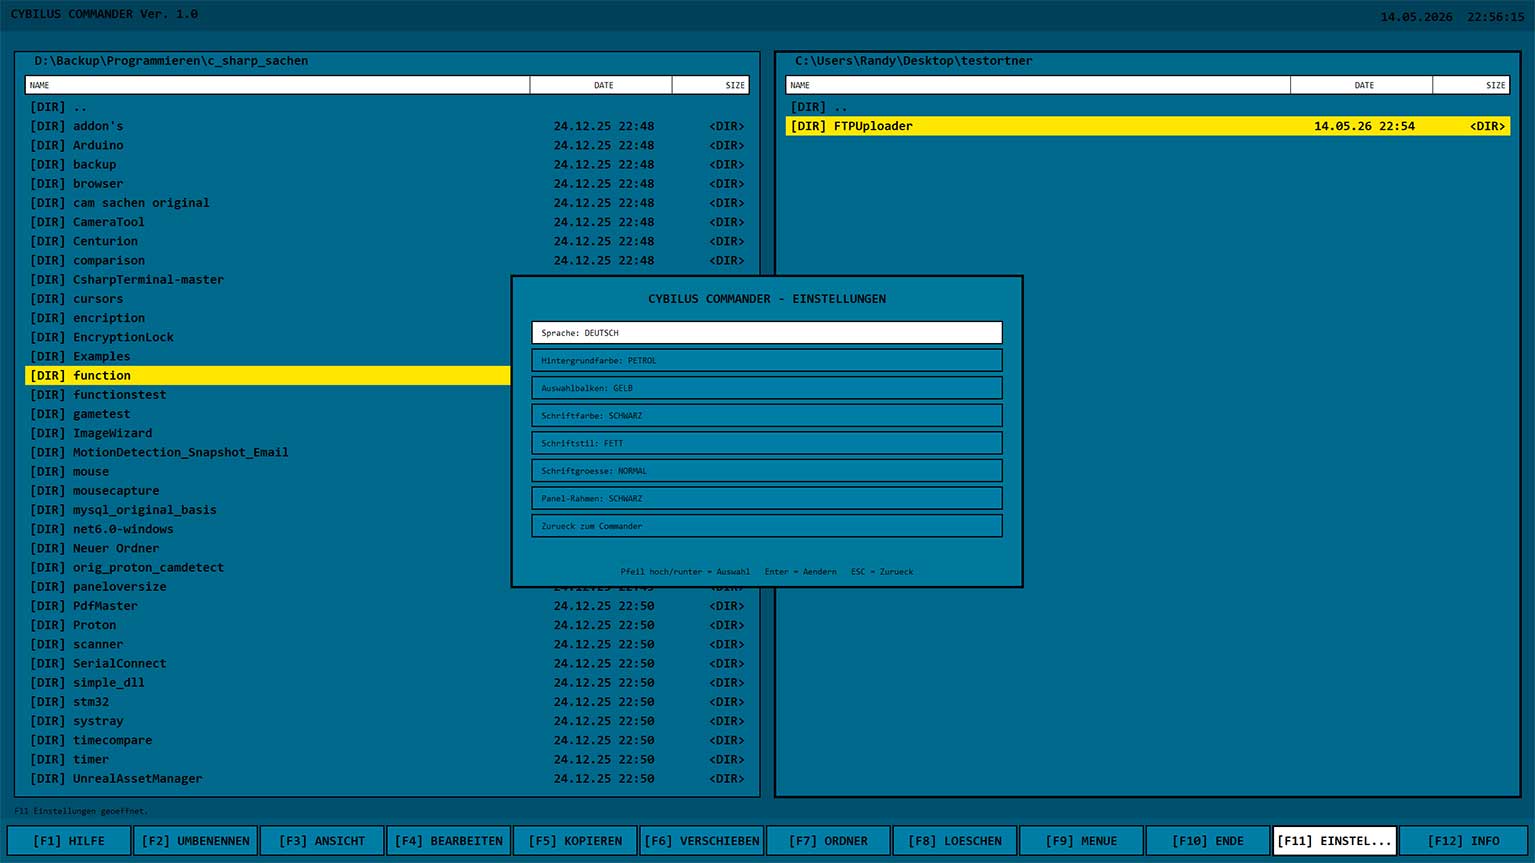1535x863 pixels.
Task: Click the F4 BEARBEITEN button
Action: point(449,841)
